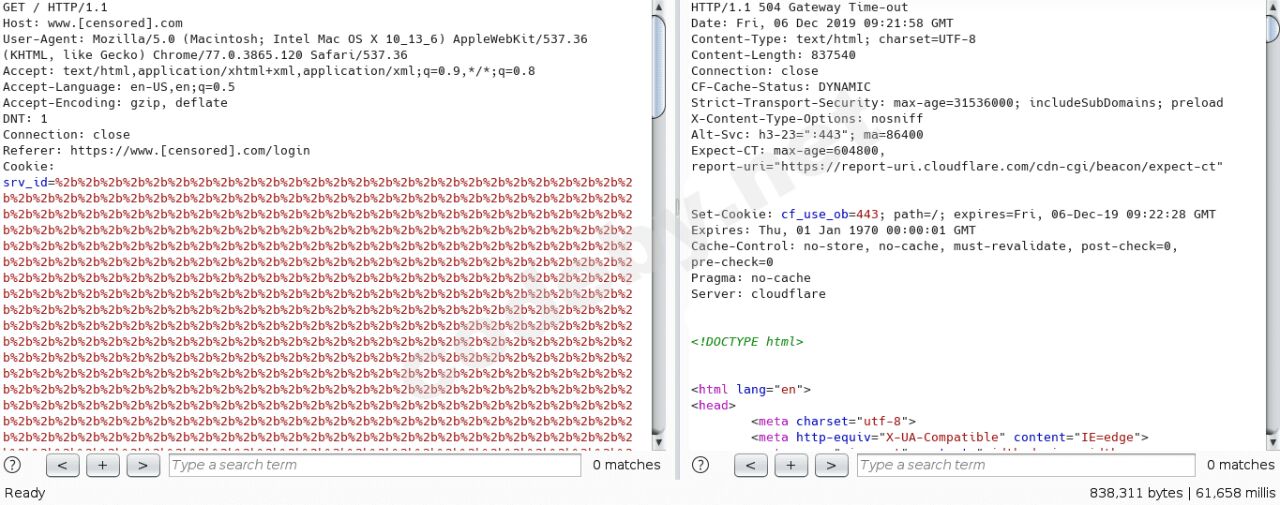Image resolution: width=1280 pixels, height=505 pixels.
Task: Click 'Connection: close' in the request pane
Action: (x=67, y=135)
